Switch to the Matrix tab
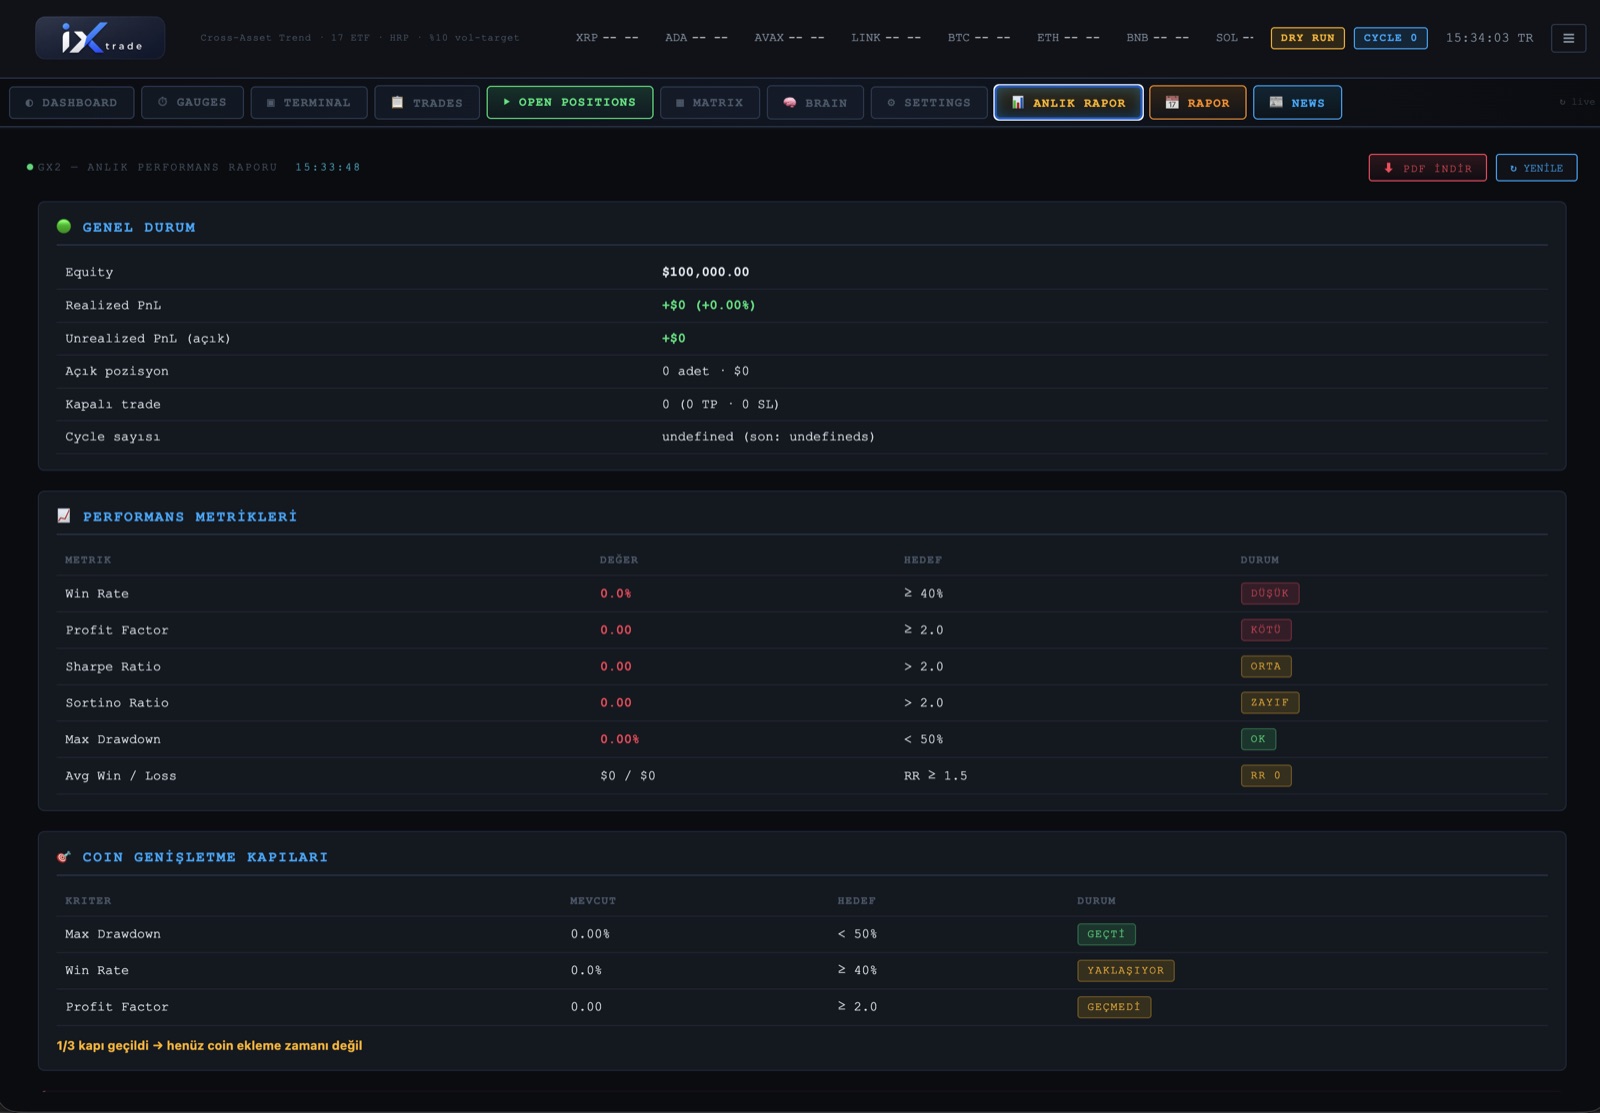This screenshot has width=1600, height=1113. coord(710,102)
